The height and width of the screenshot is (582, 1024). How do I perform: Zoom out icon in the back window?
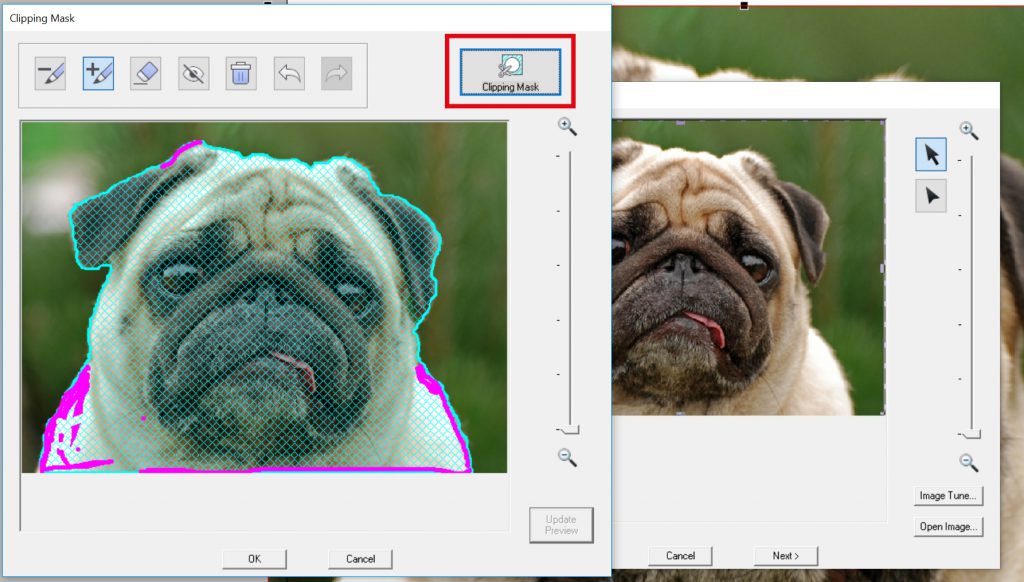968,463
